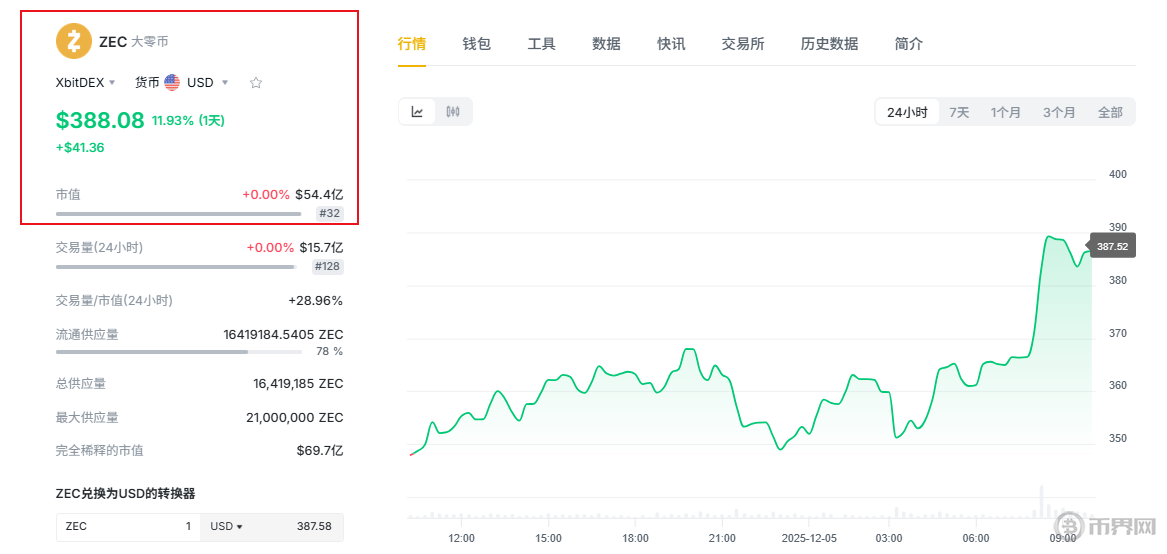1167x554 pixels.
Task: Click the ZEC coin logo icon
Action: pos(73,42)
